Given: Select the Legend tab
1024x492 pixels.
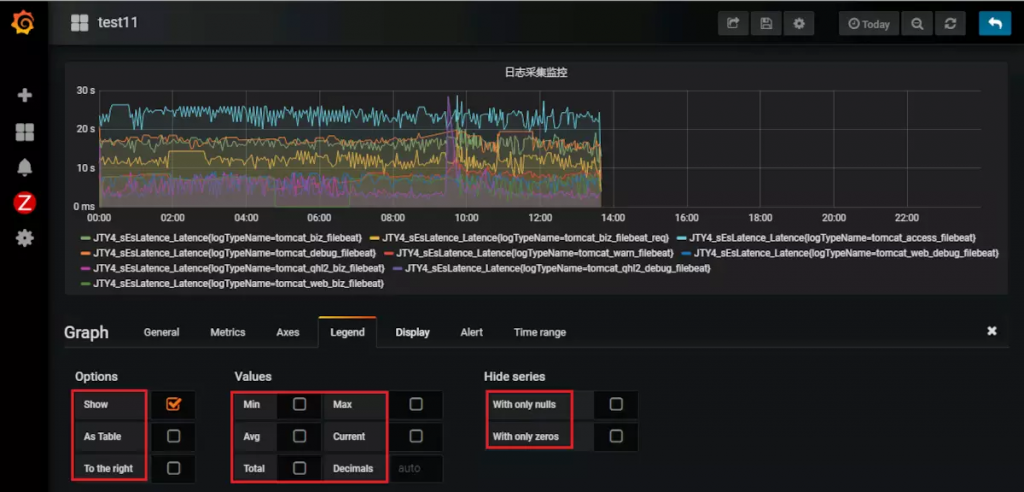Looking at the screenshot, I should pyautogui.click(x=347, y=332).
